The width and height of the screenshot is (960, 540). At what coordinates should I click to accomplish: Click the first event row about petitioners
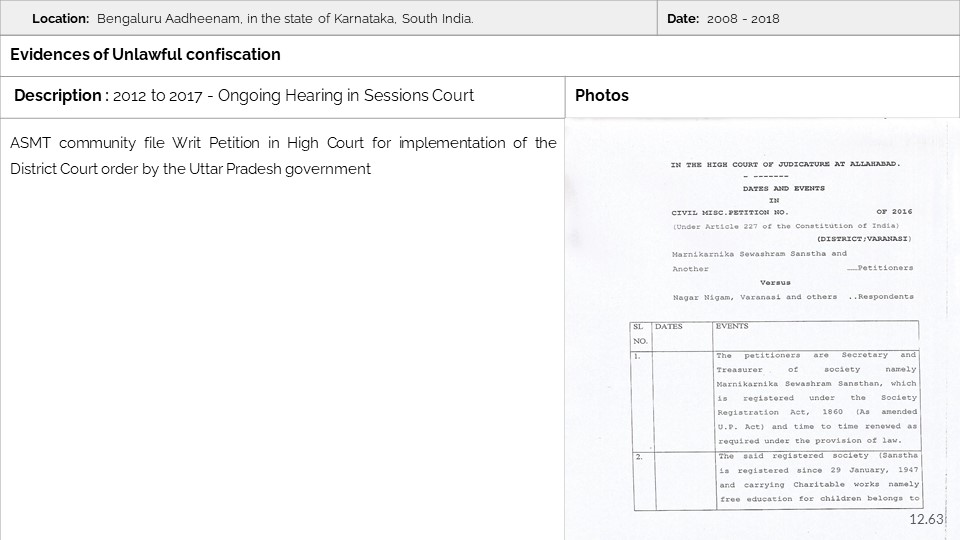[x=816, y=398]
